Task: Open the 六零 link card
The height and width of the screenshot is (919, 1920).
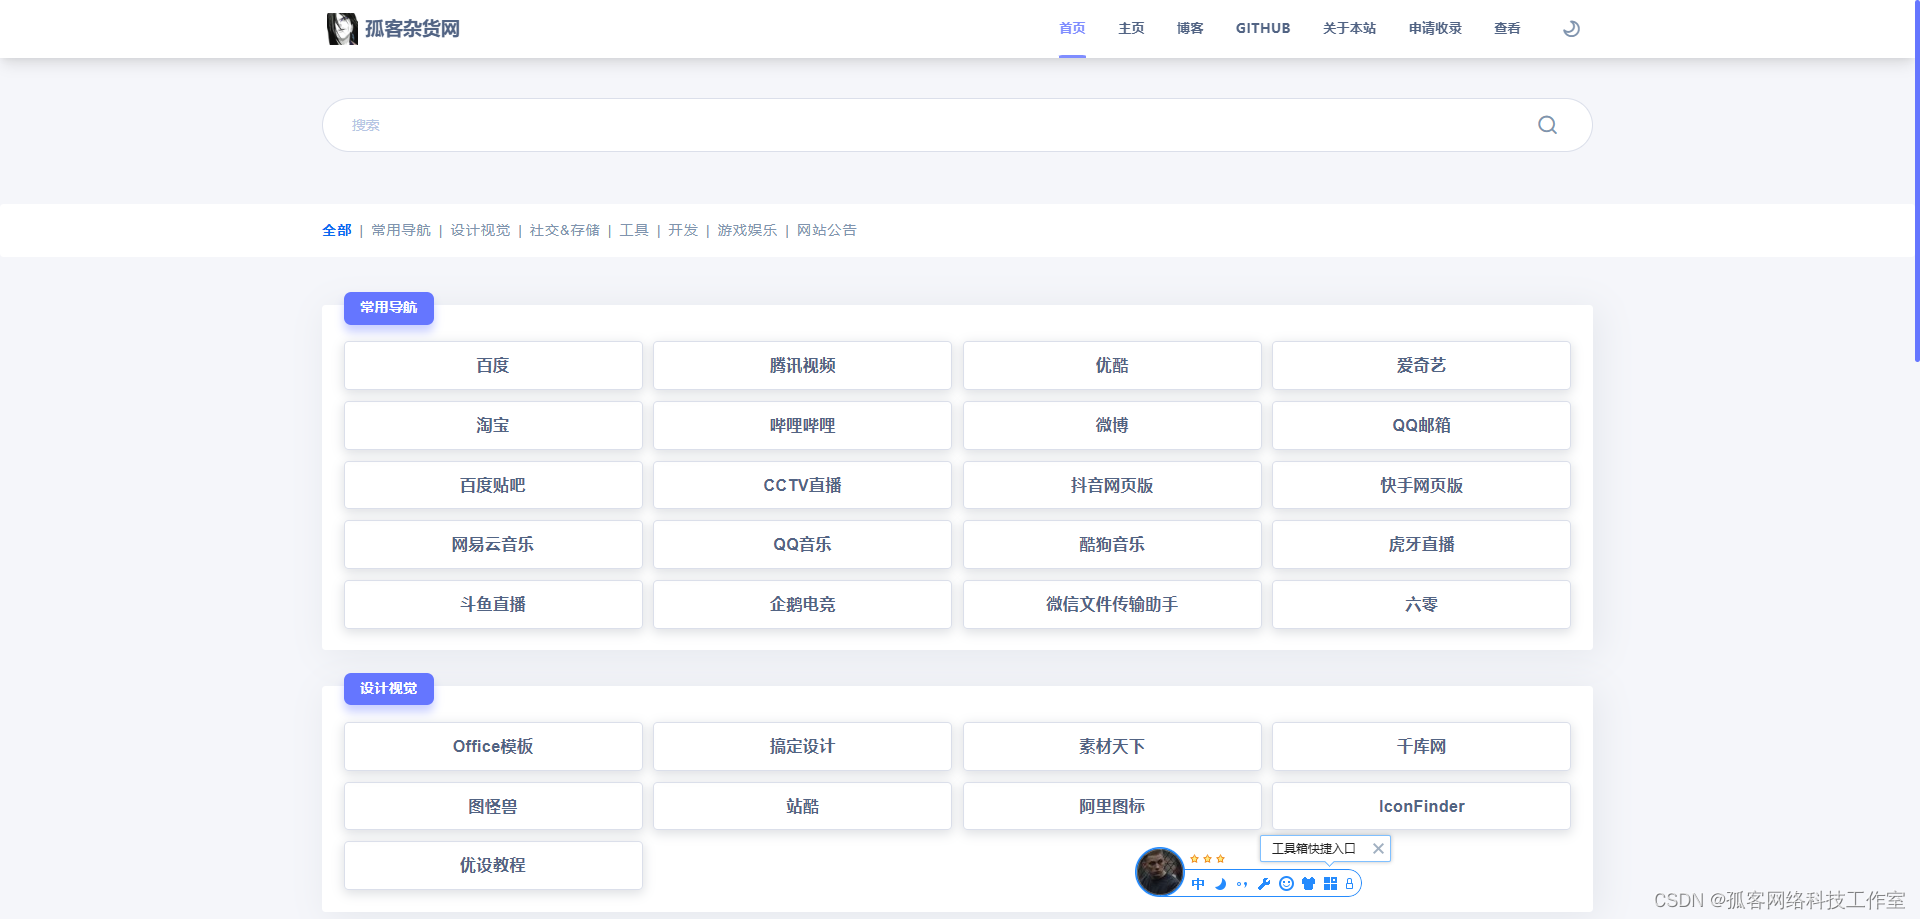Action: (1421, 605)
